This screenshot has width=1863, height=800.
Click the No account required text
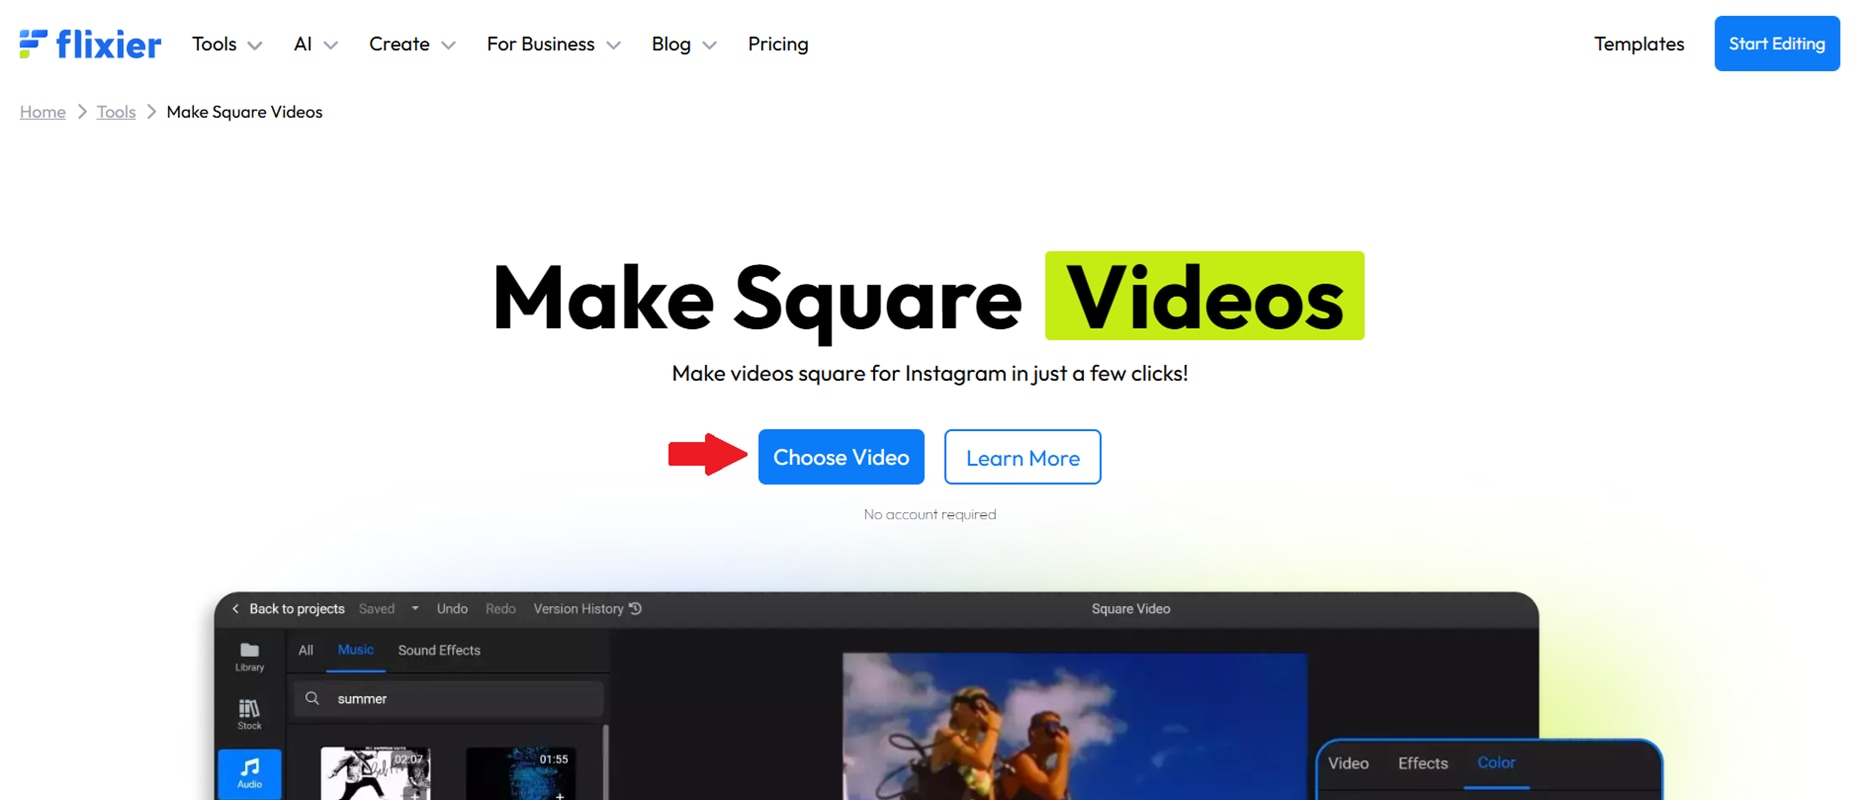tap(930, 514)
